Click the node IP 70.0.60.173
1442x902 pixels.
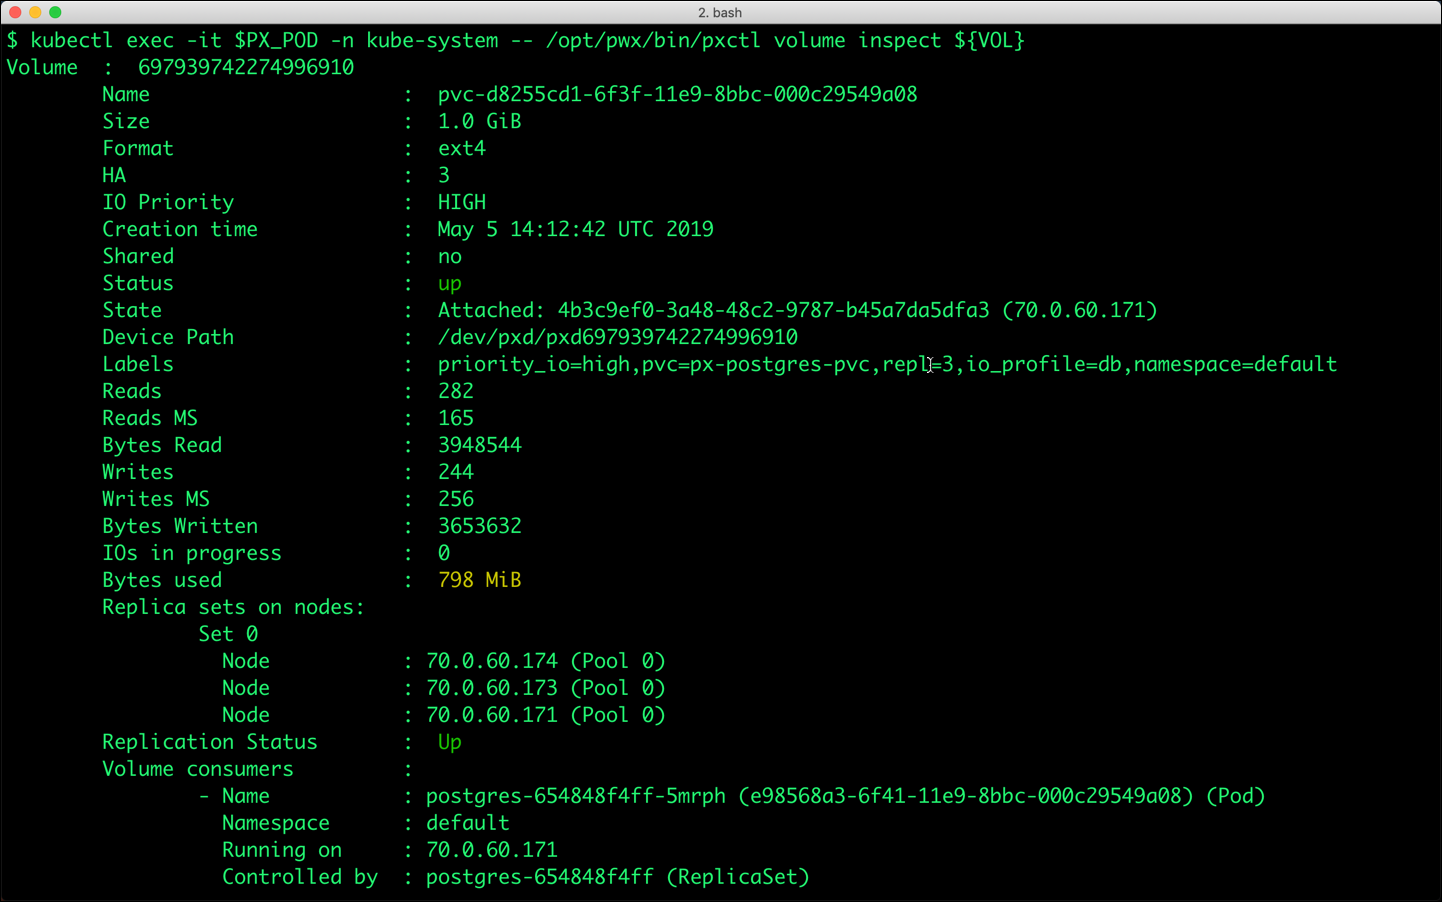[491, 687]
